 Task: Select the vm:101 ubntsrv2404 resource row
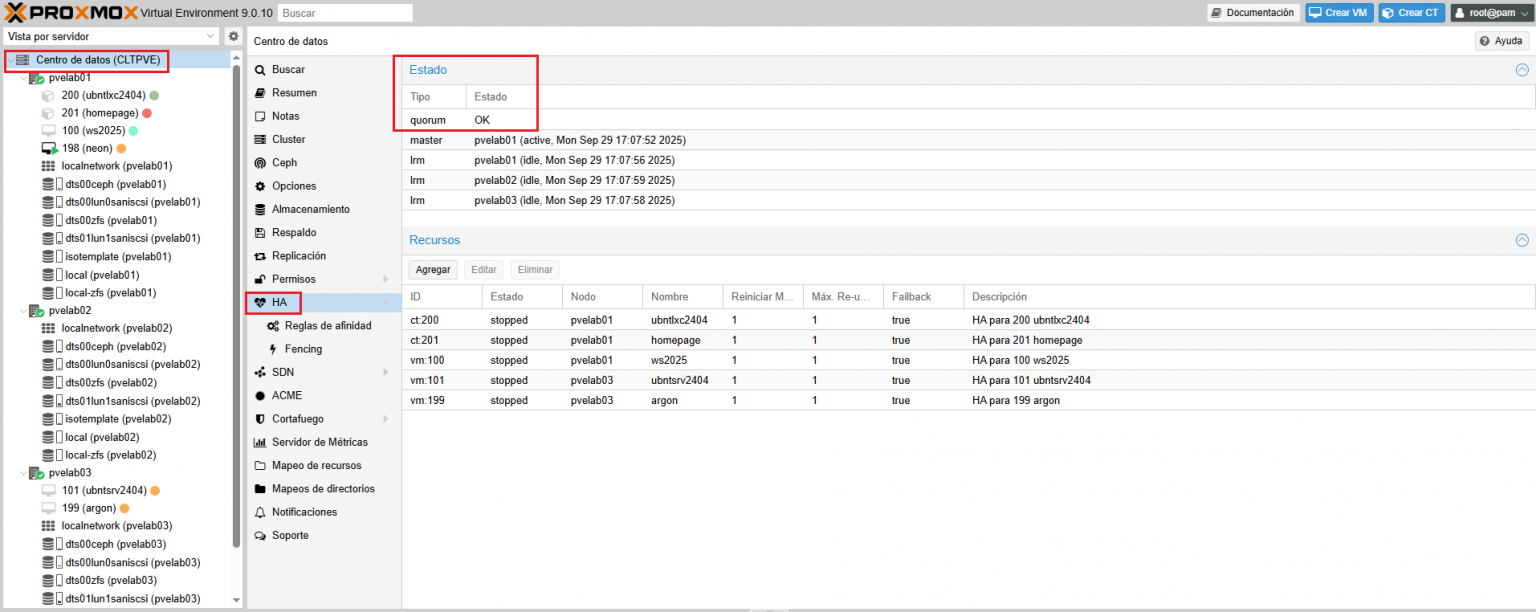click(968, 380)
